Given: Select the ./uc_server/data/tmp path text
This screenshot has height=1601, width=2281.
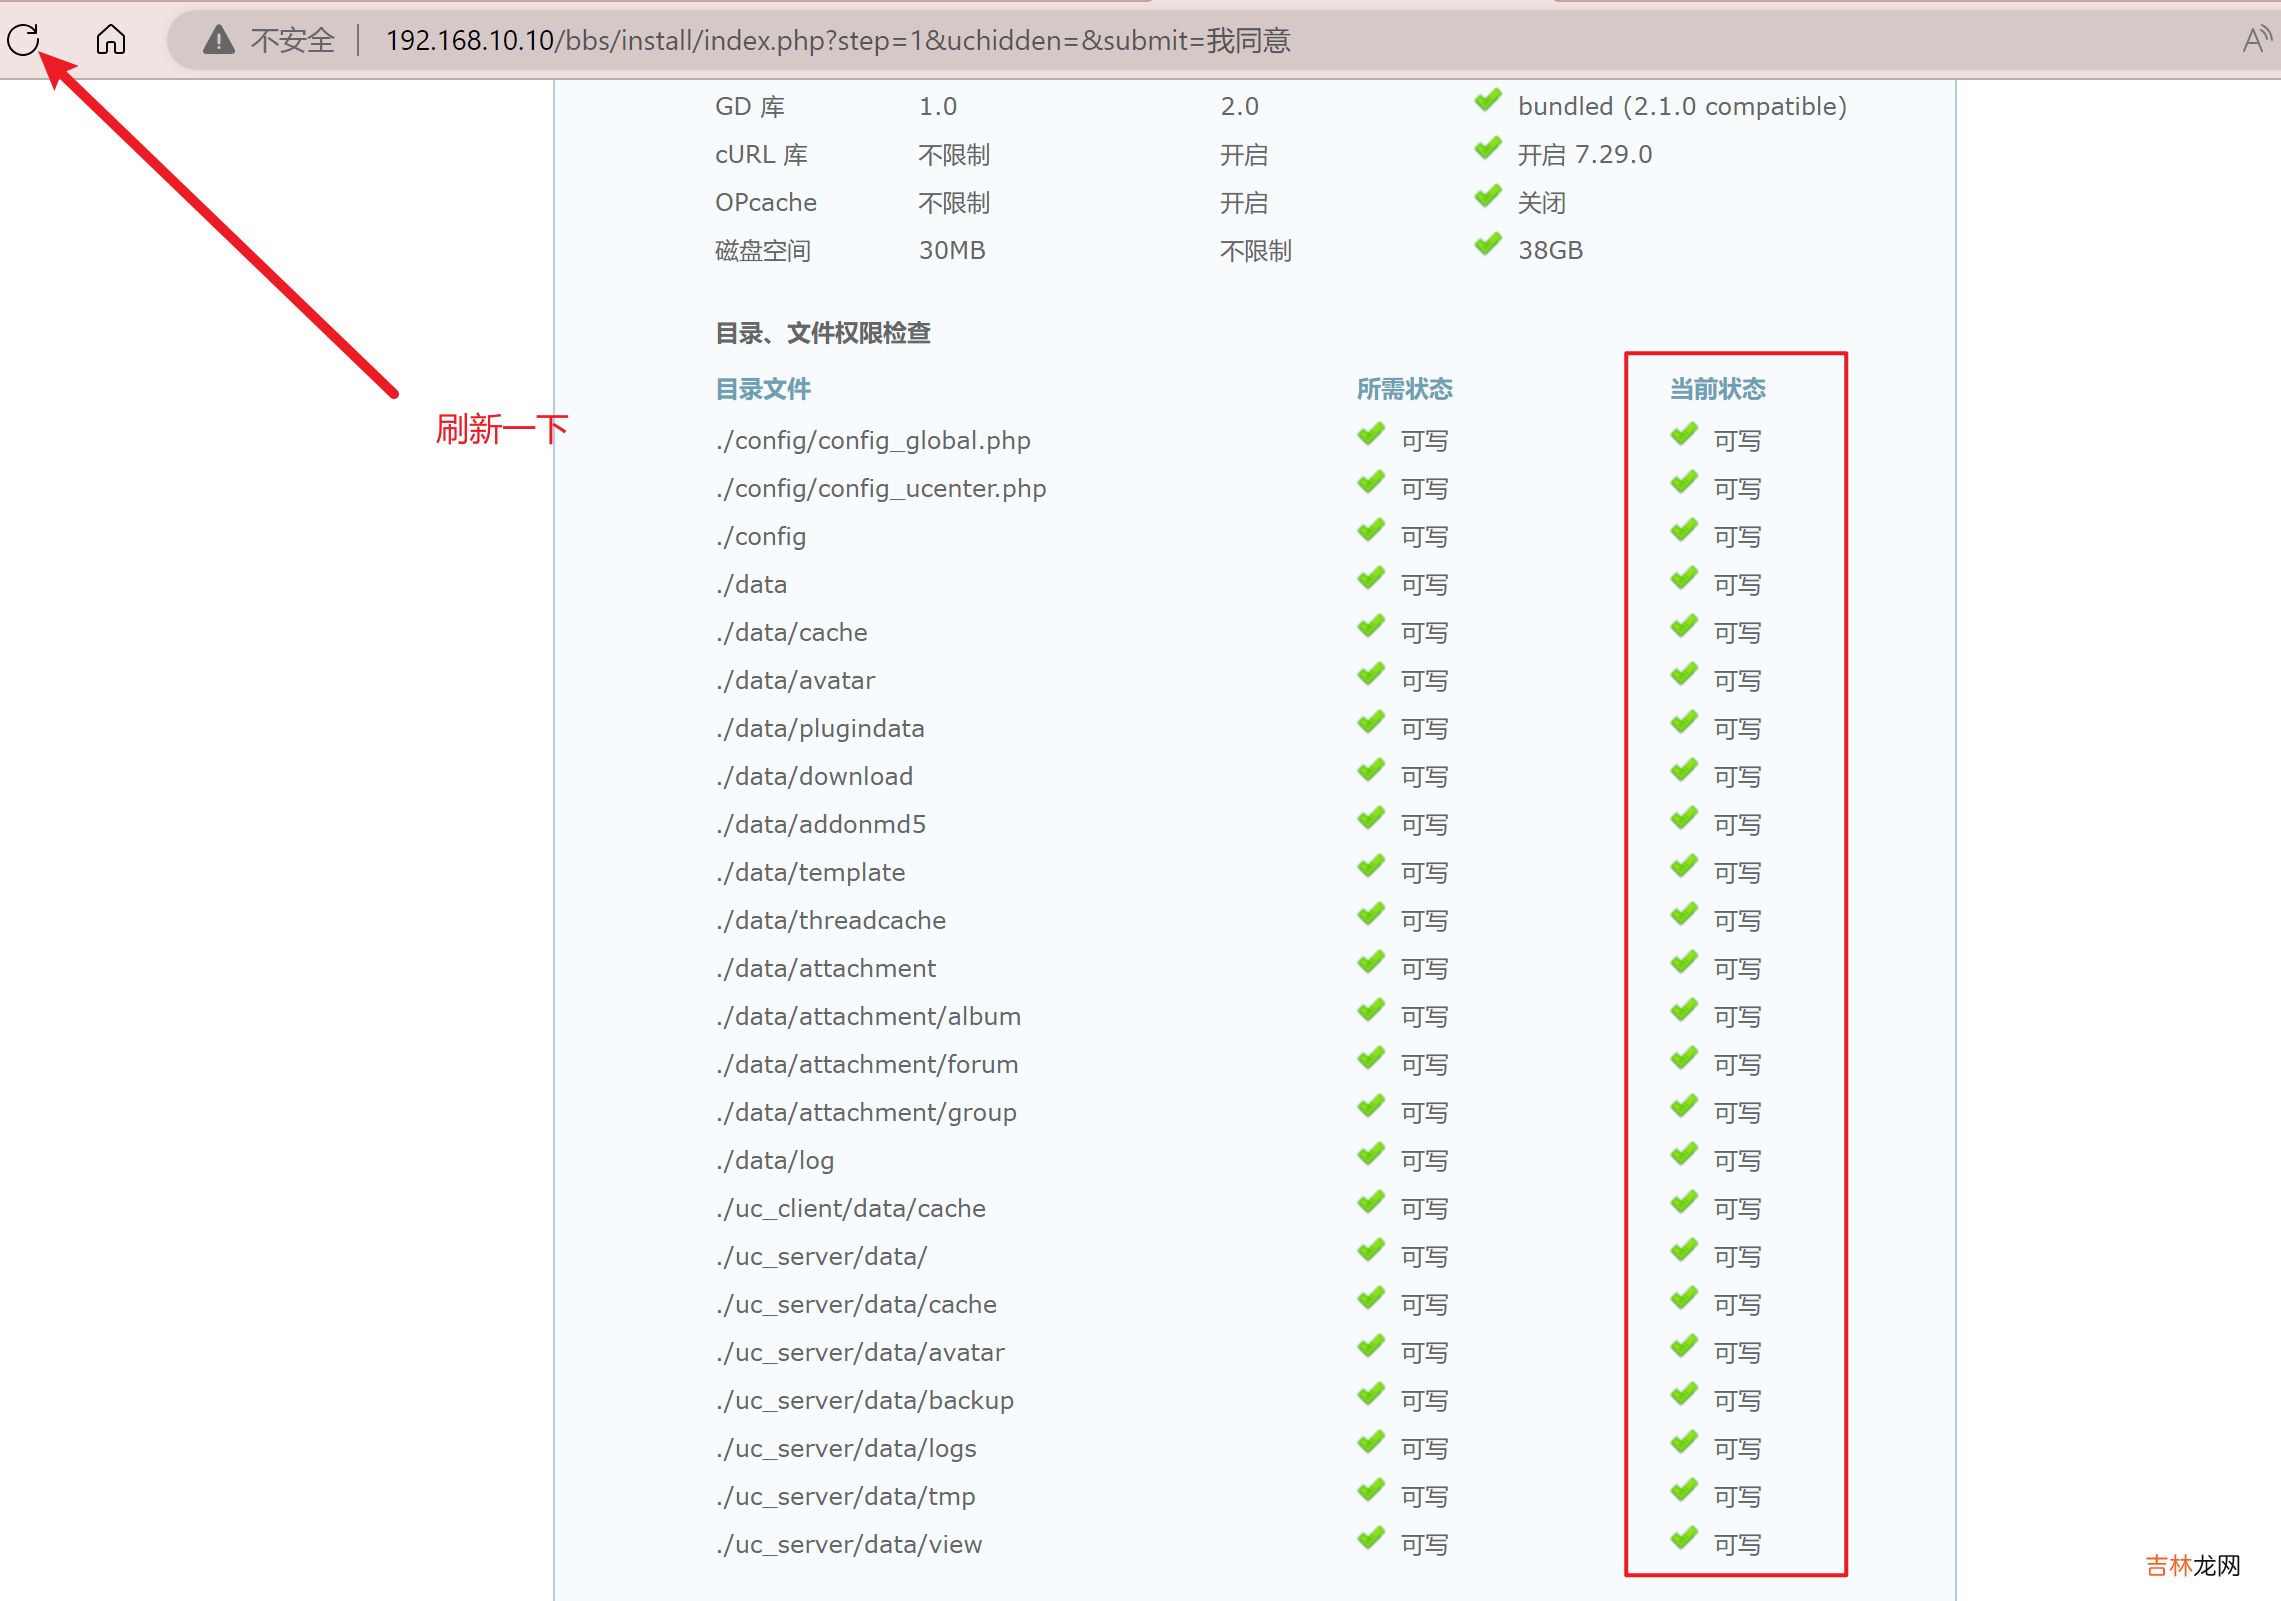Looking at the screenshot, I should click(846, 1497).
